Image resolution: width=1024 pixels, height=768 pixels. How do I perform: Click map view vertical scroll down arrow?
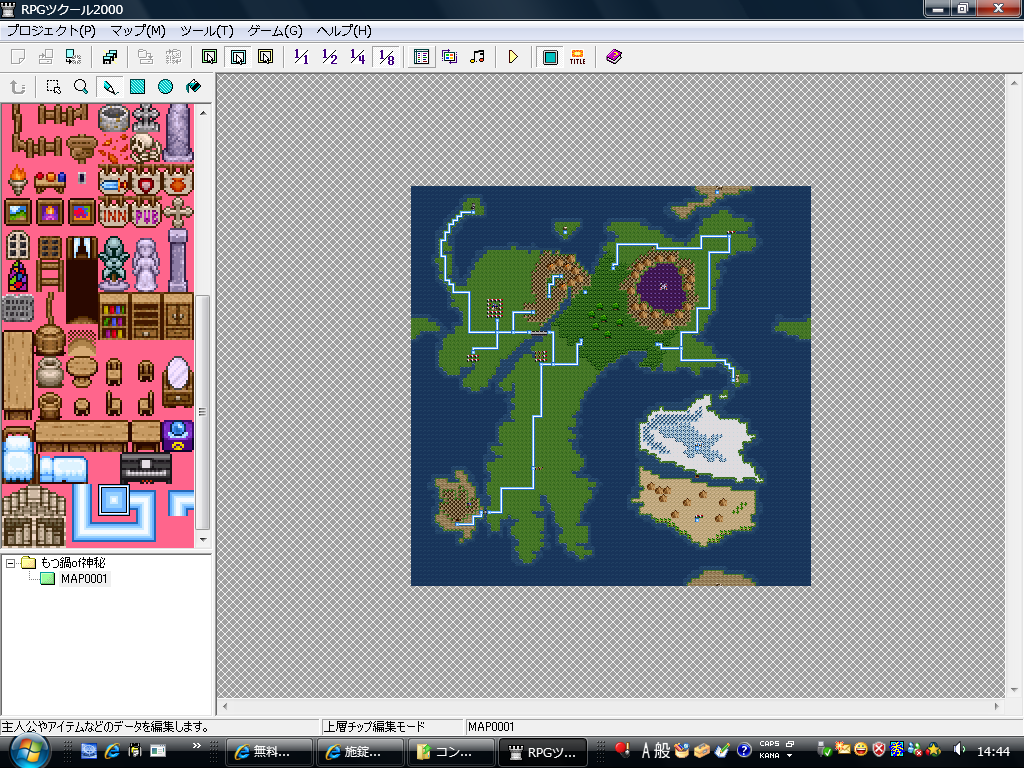1014,690
